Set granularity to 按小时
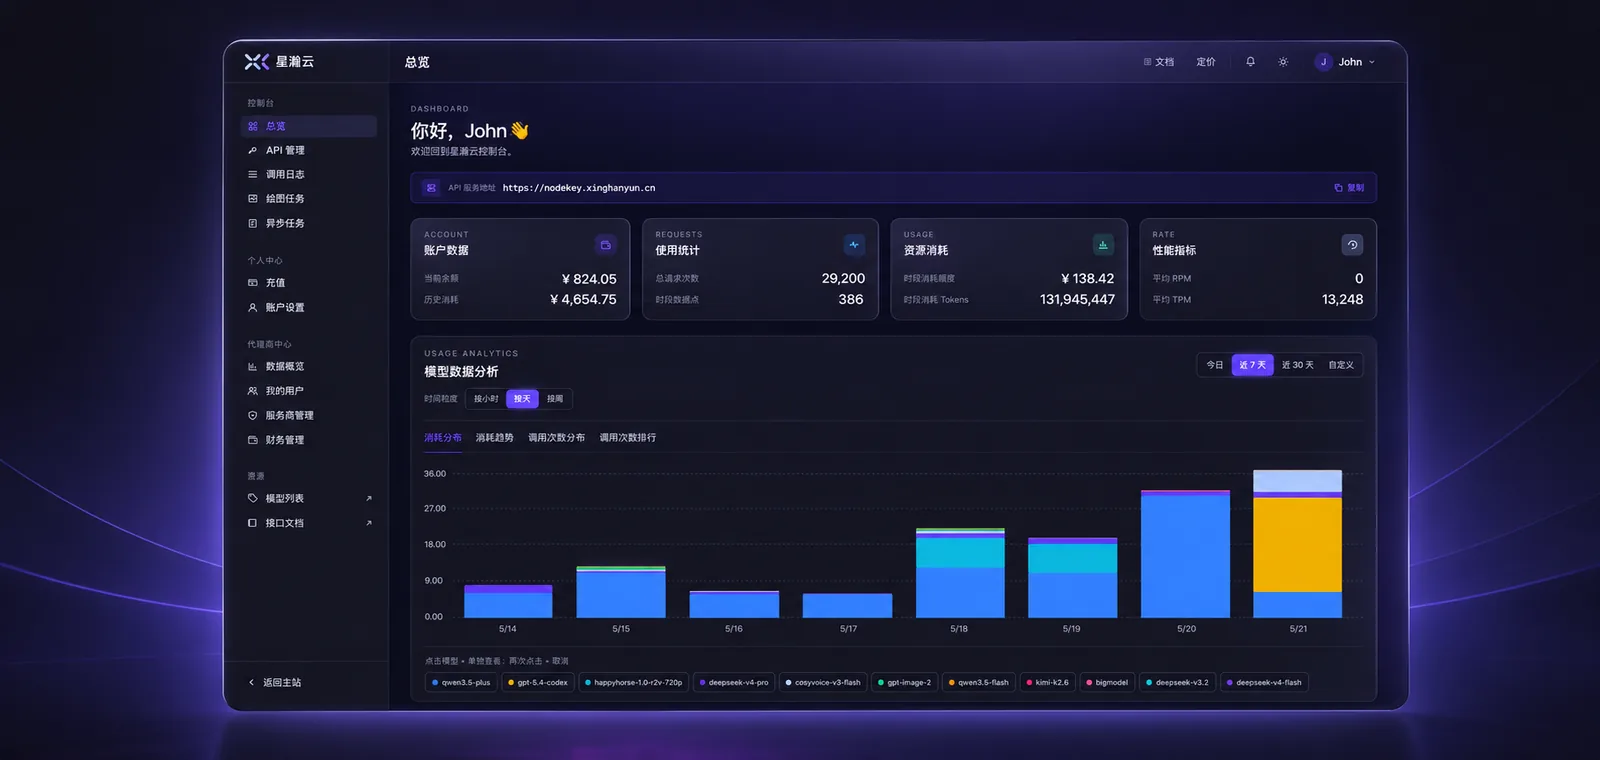The width and height of the screenshot is (1600, 760). pyautogui.click(x=486, y=399)
